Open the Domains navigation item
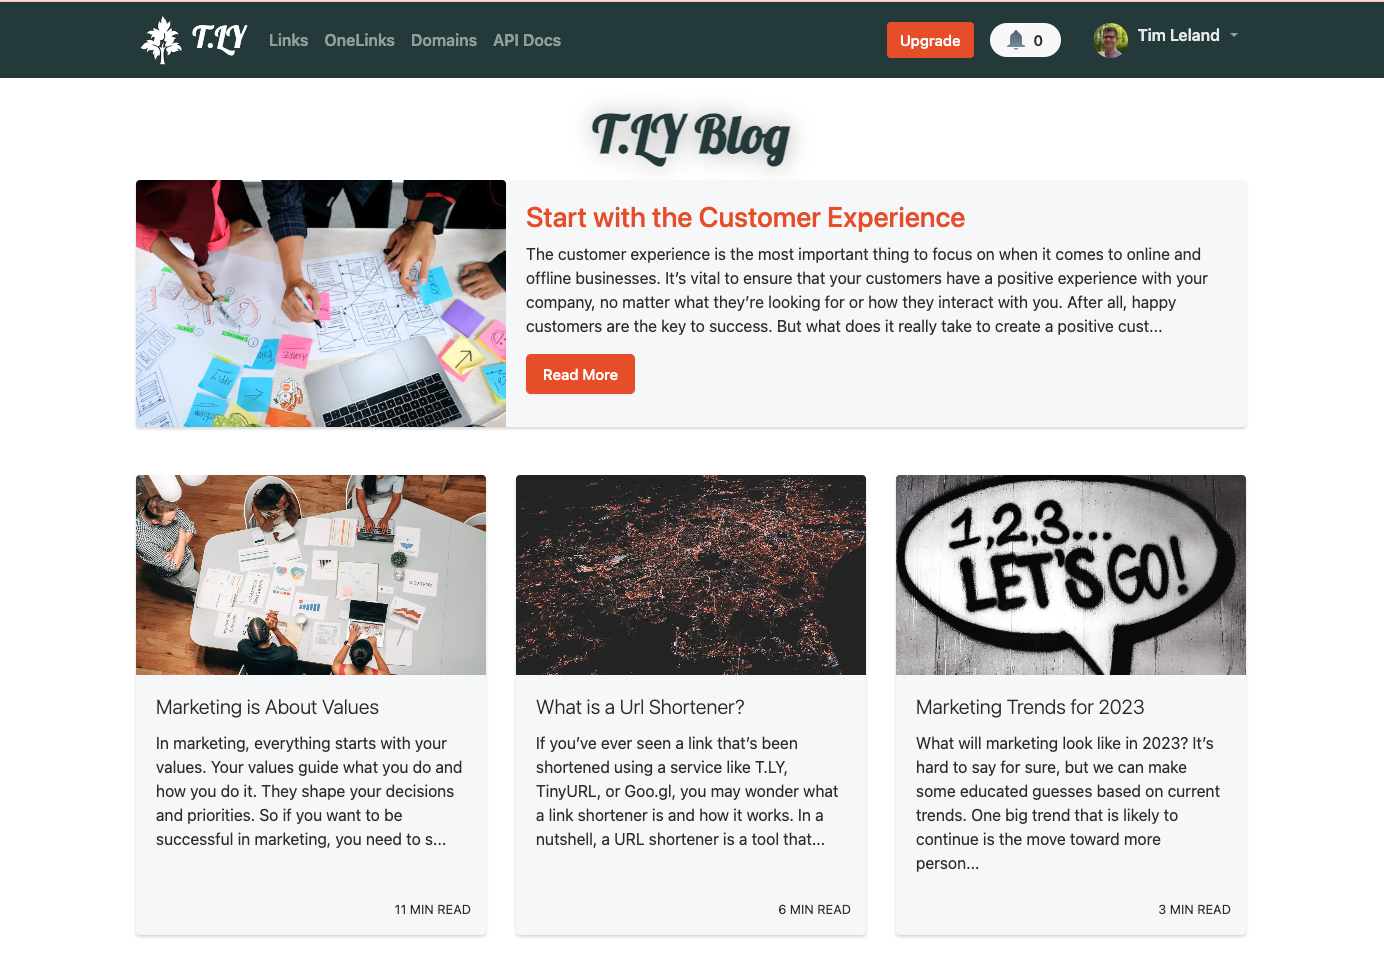The image size is (1384, 955). (x=444, y=40)
